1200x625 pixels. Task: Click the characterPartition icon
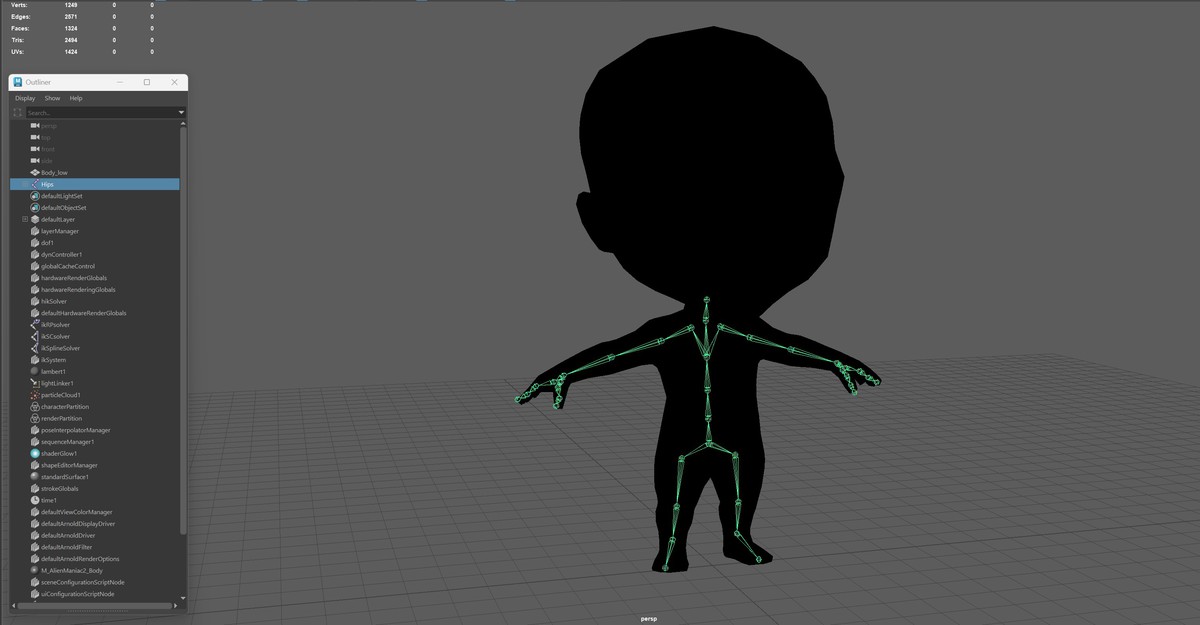35,407
